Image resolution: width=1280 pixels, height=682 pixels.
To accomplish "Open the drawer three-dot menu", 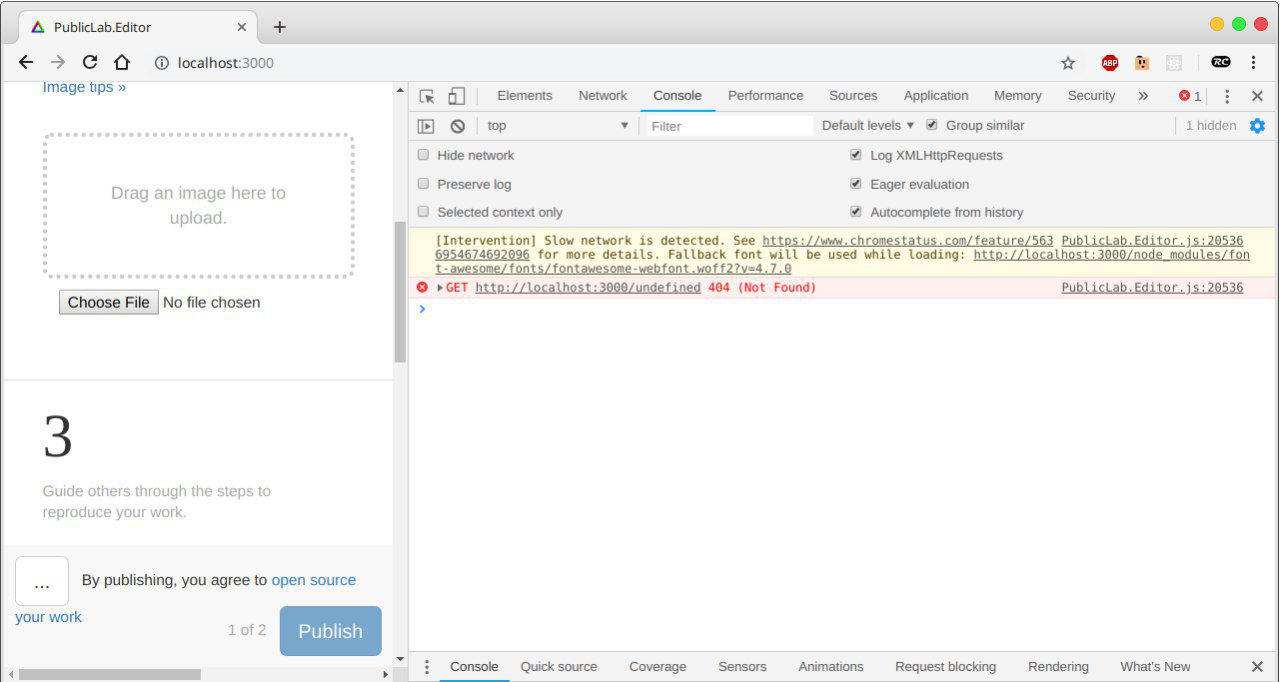I will tap(427, 667).
